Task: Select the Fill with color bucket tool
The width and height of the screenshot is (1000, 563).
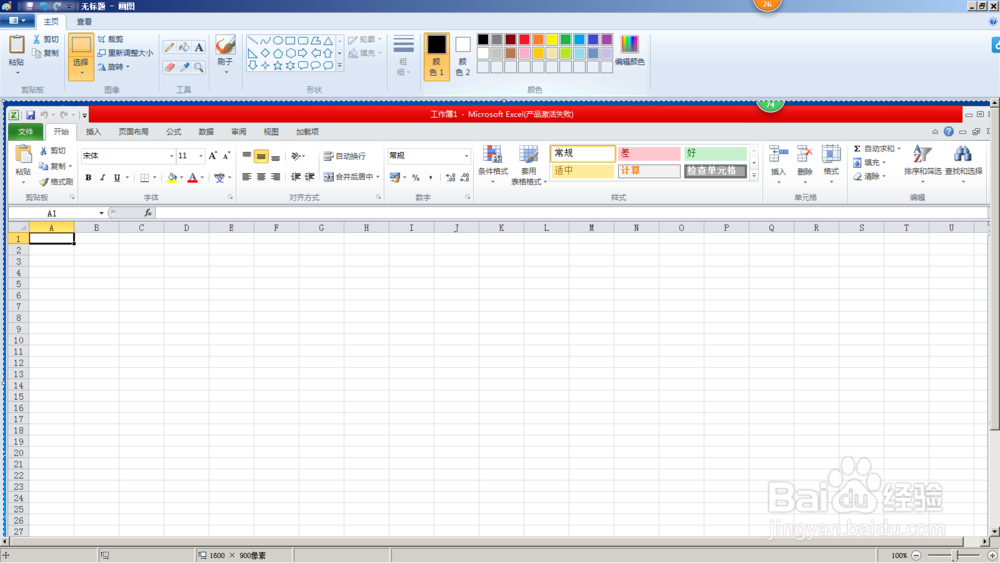Action: [x=184, y=48]
